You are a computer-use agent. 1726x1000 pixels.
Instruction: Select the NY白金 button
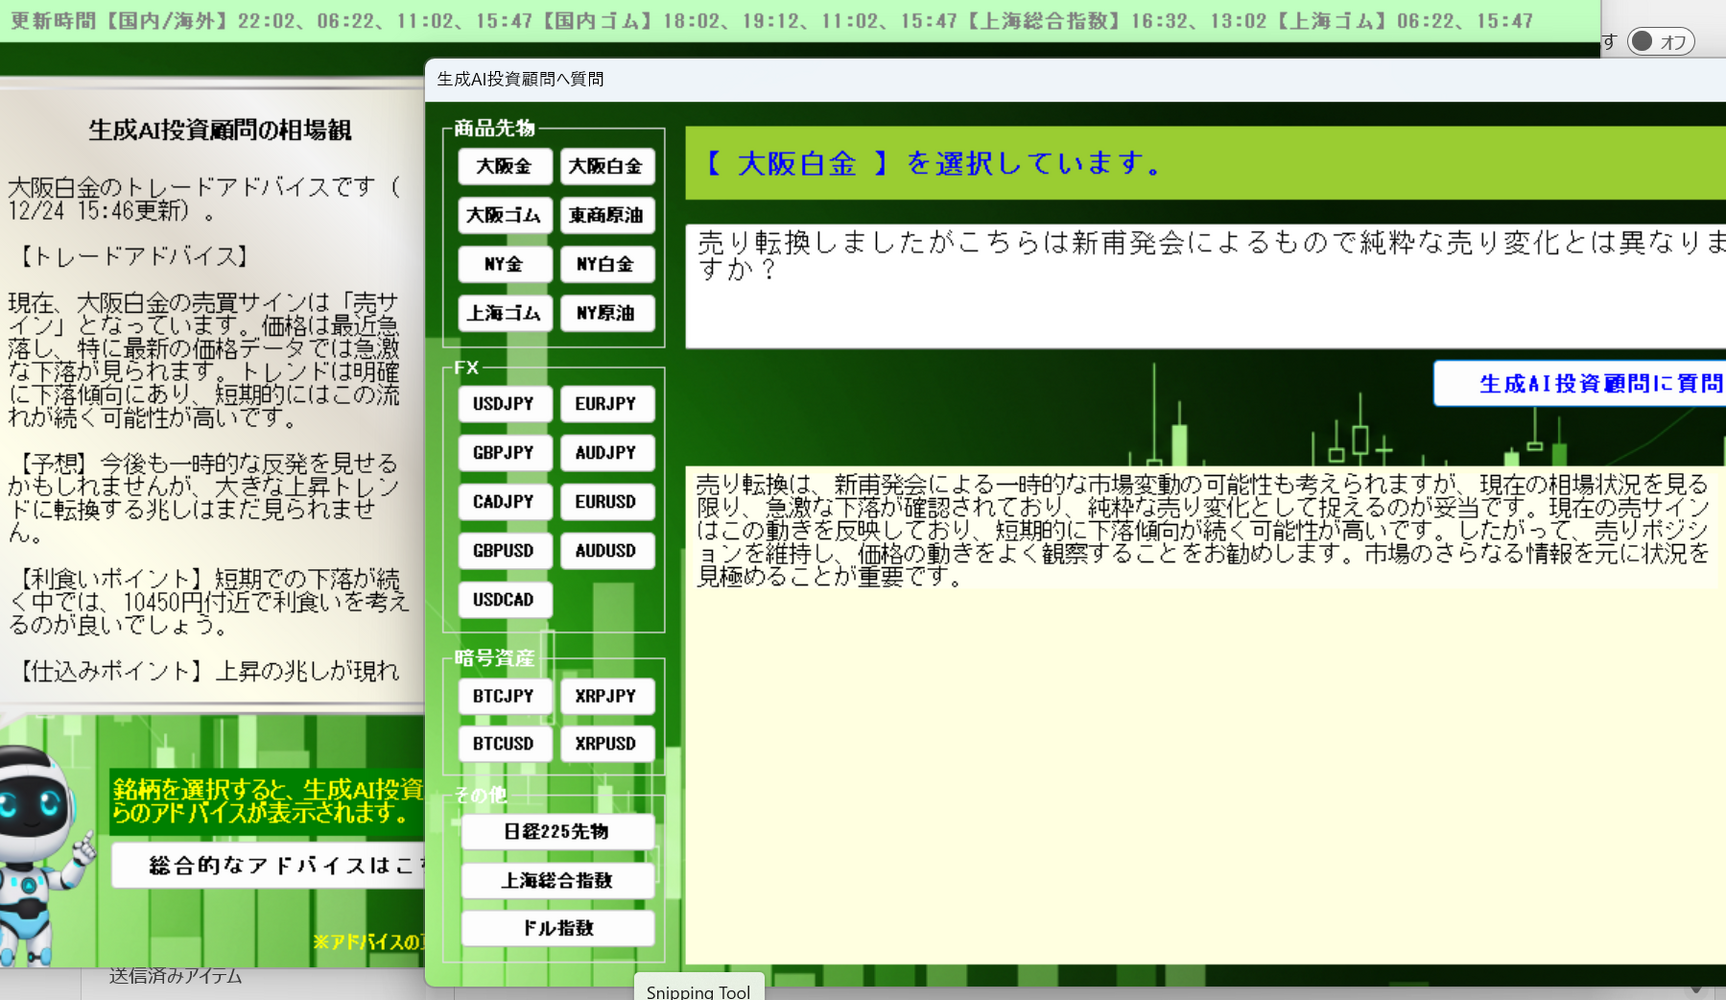606,264
